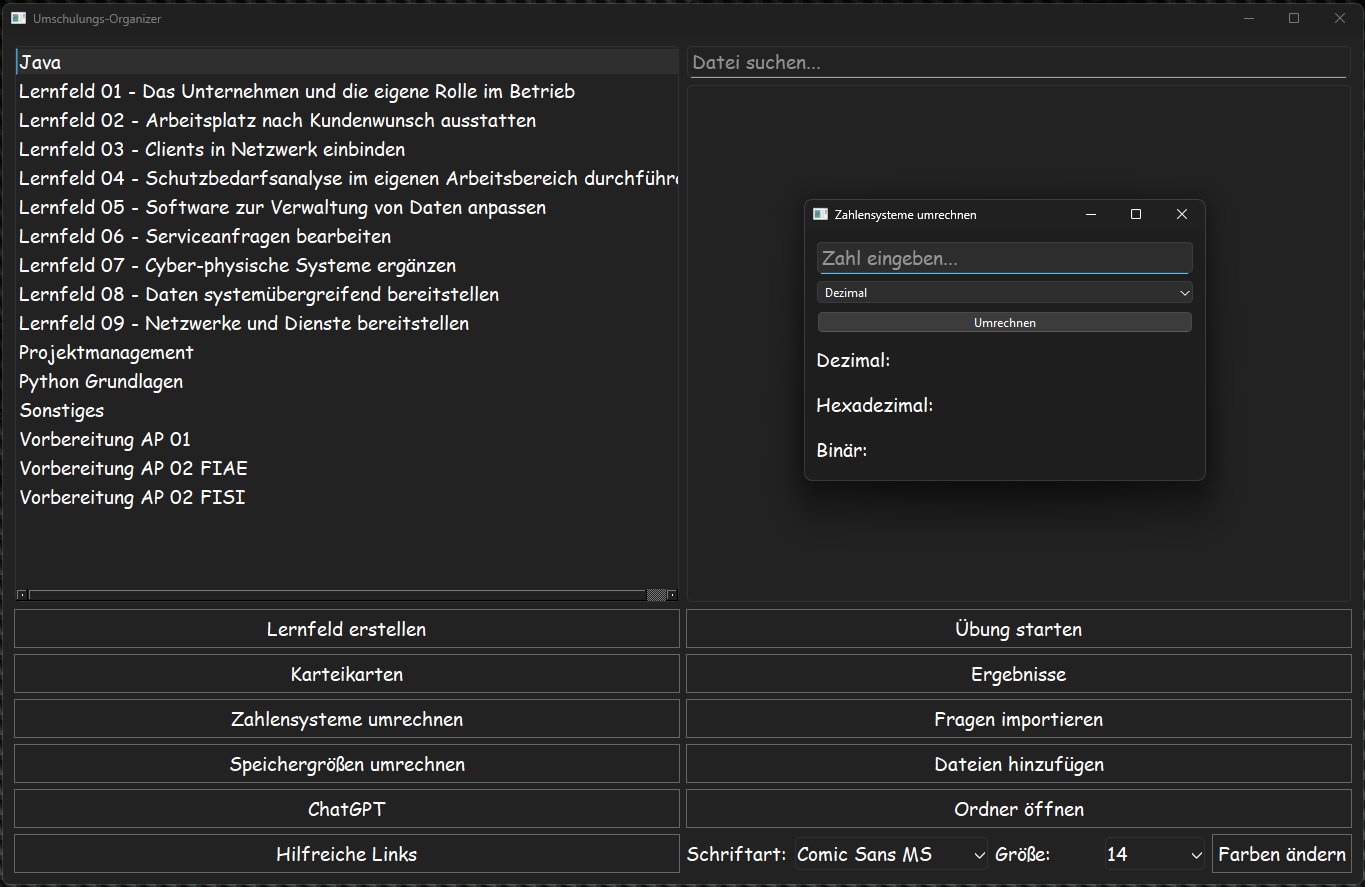1365x887 pixels.
Task: Minimize the Zahlensysteme umrechnen dialog
Action: pos(1091,214)
